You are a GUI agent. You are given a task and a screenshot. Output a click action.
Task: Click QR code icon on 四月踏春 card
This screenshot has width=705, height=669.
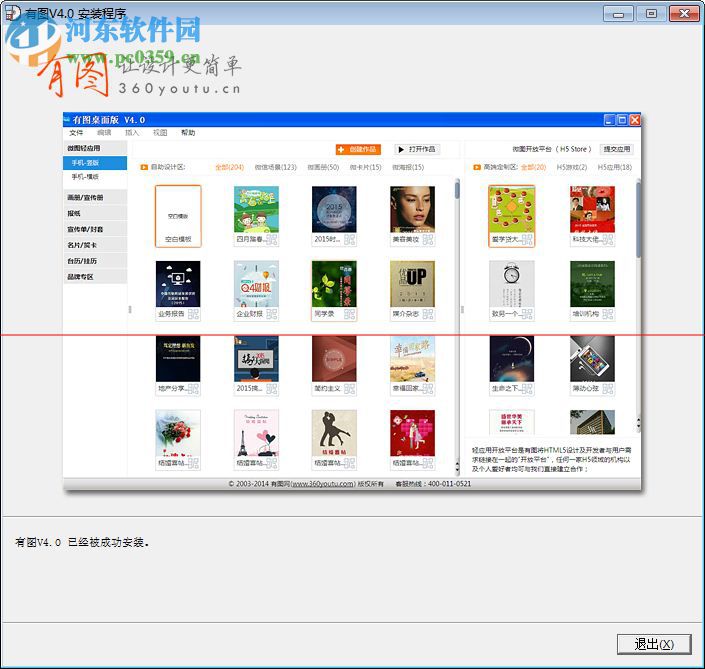(272, 240)
